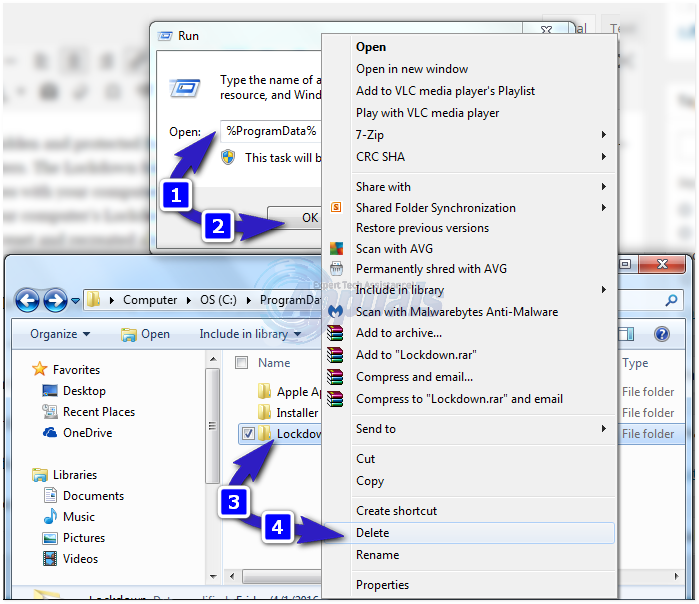Viewport: 699px width, 604px height.
Task: Click the Apple folder icon in list
Action: pos(264,391)
